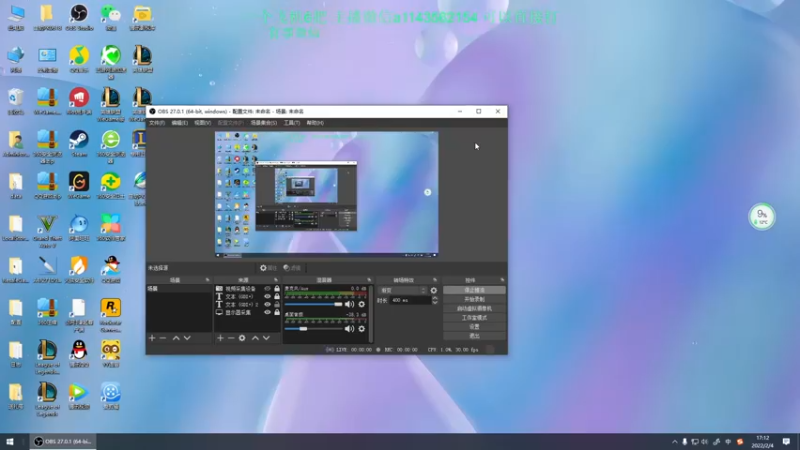The image size is (800, 450).
Task: Toggle visibility of video capture device source
Action: [x=267, y=289]
